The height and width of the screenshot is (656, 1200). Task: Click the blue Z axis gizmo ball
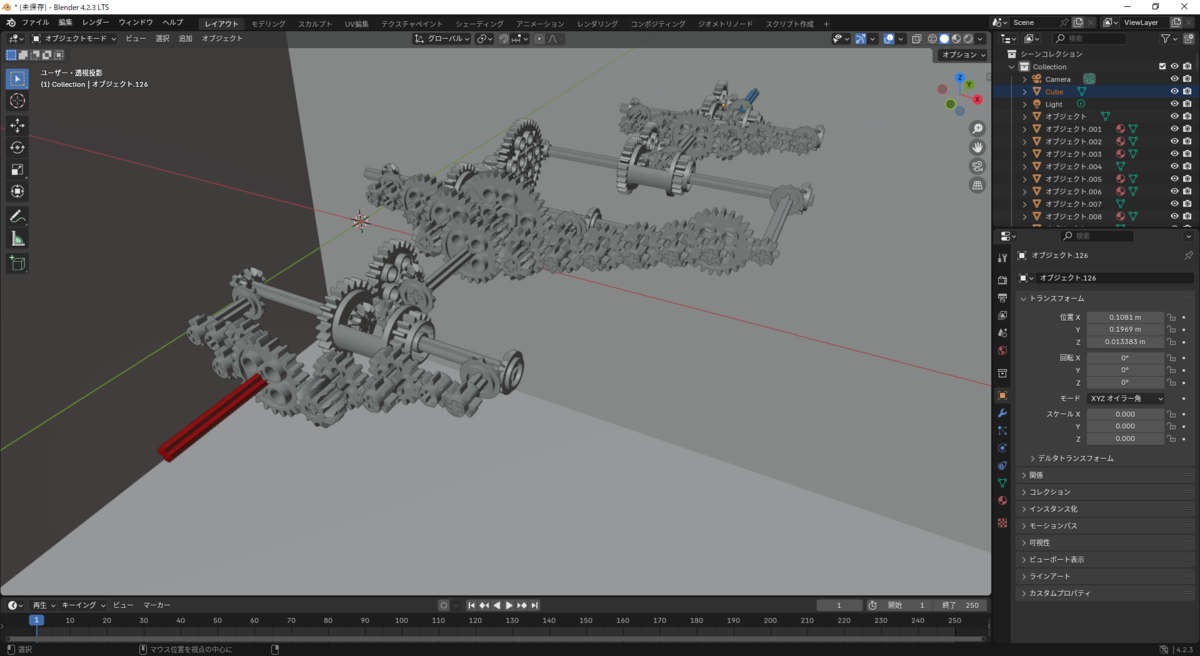point(959,77)
